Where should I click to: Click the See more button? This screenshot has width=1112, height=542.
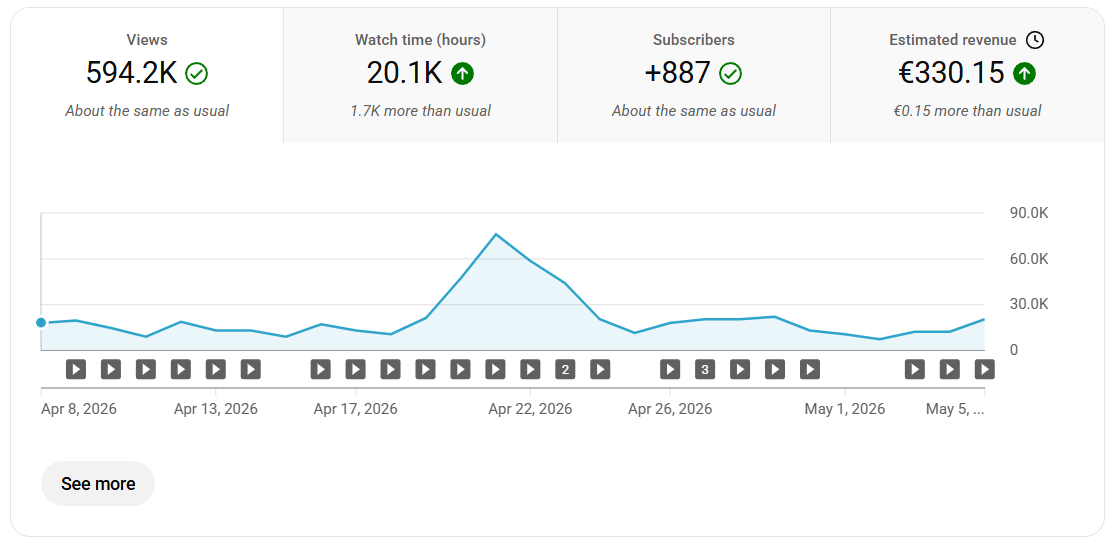[x=98, y=484]
